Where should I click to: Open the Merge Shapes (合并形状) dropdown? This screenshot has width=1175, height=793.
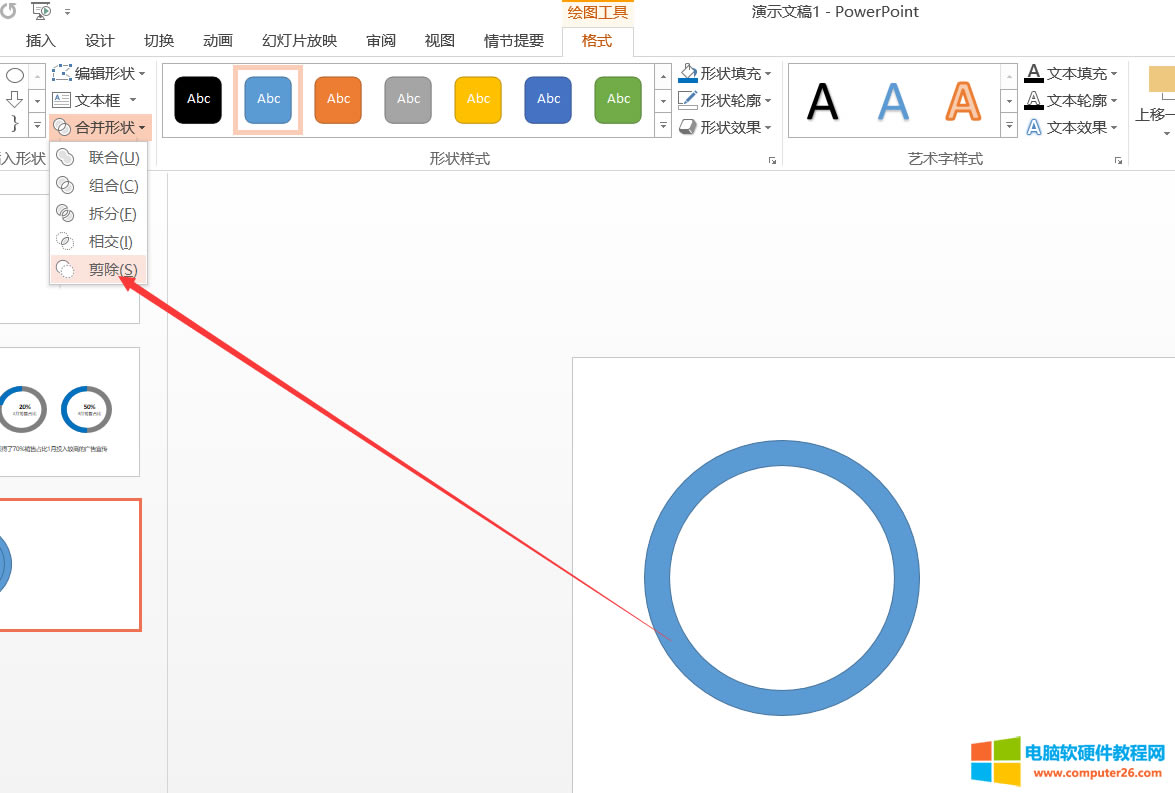101,127
